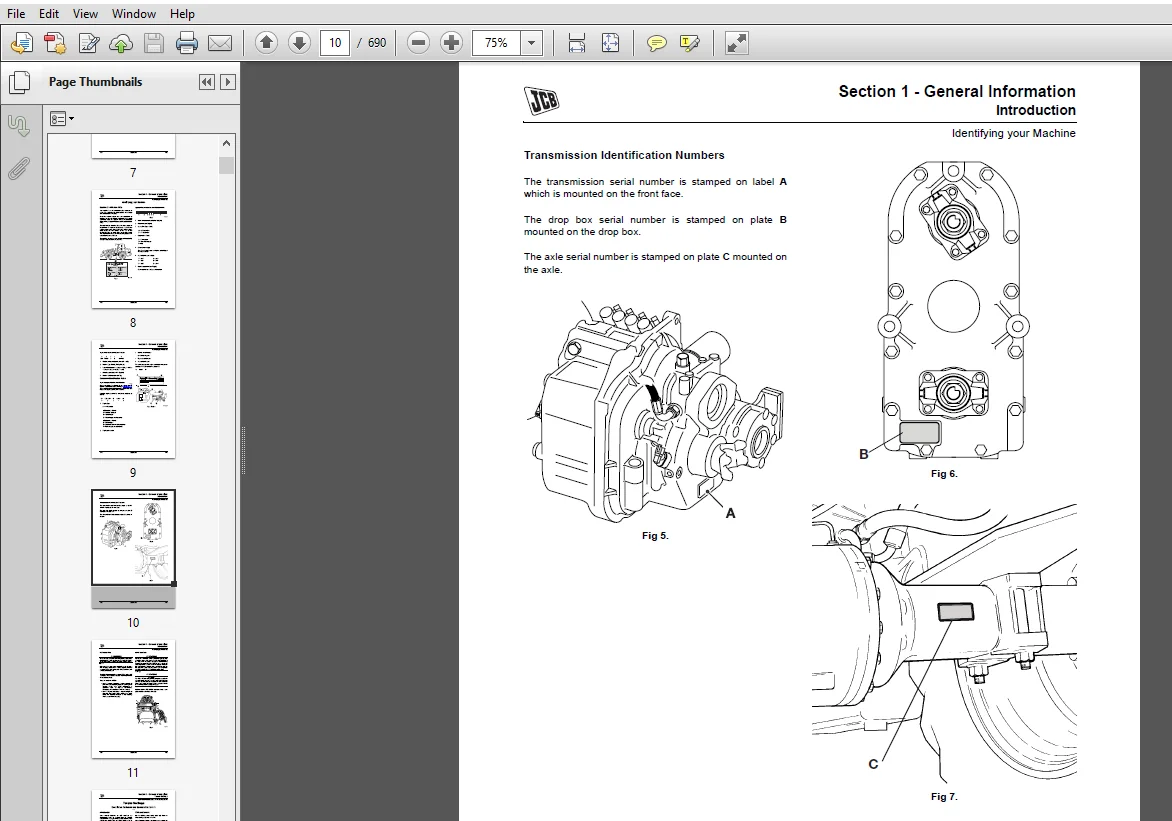Open the File menu
This screenshot has height=821, width=1172.
click(16, 13)
